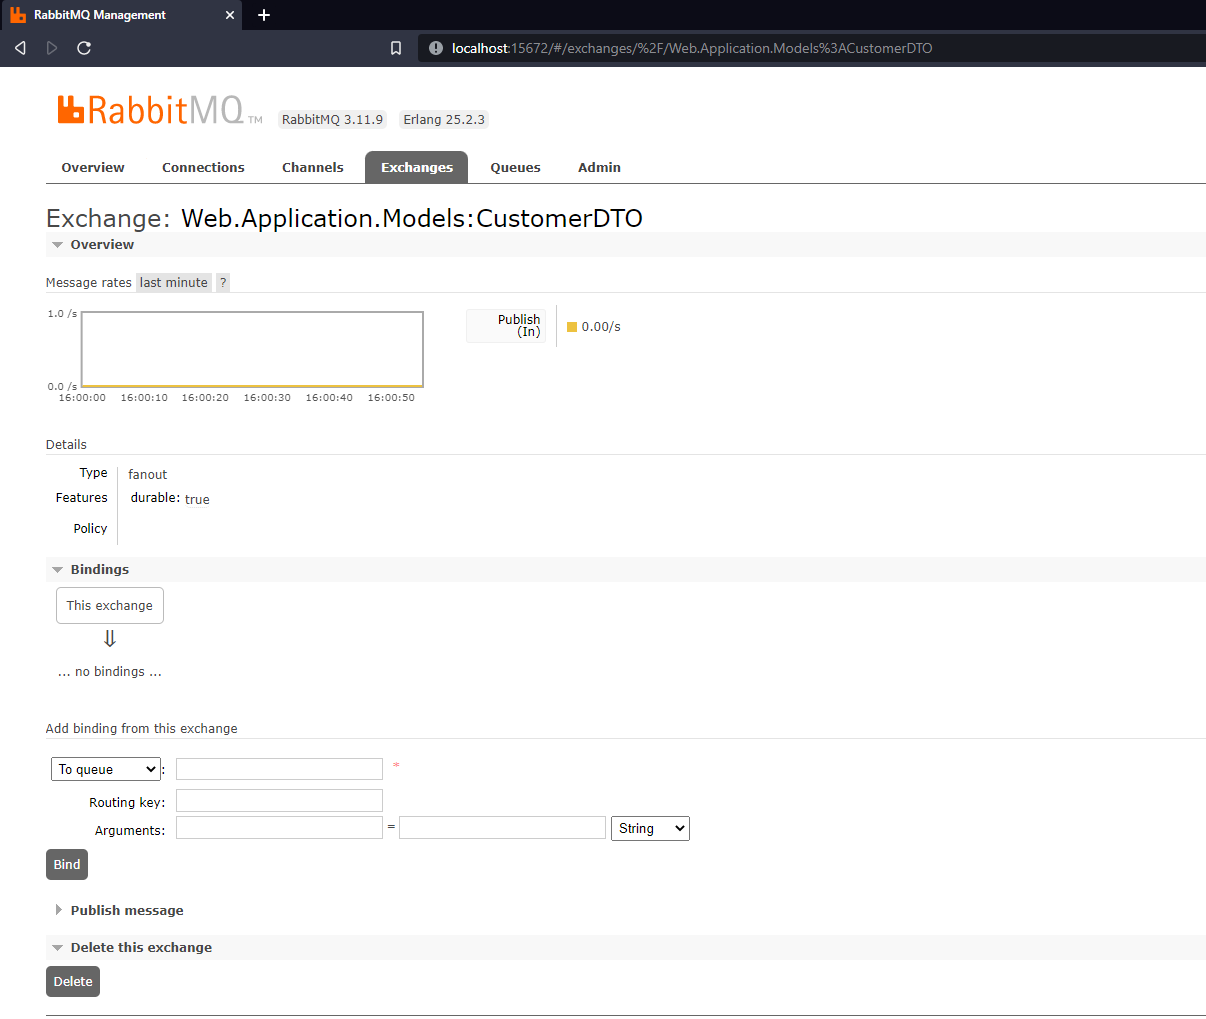Click the 0.00/s publish rate value
Screen dimensions: 1206x1019
(601, 327)
